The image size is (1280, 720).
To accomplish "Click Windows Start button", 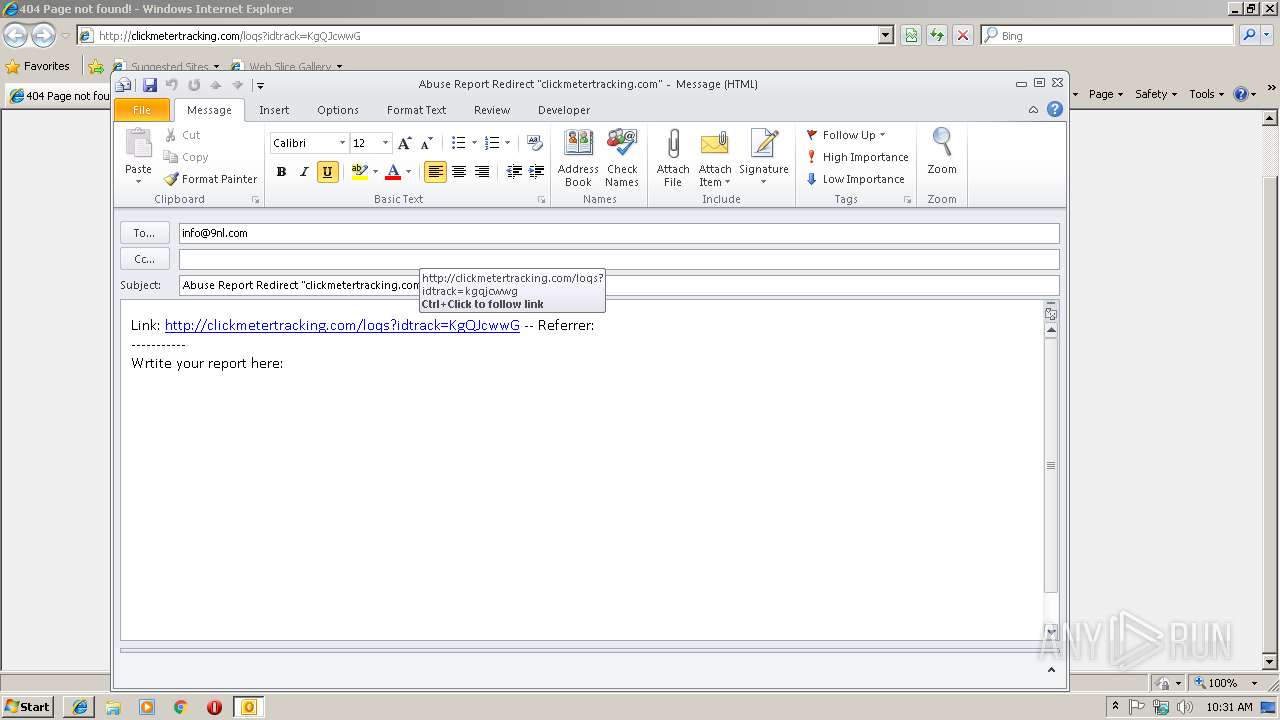I will tap(27, 707).
